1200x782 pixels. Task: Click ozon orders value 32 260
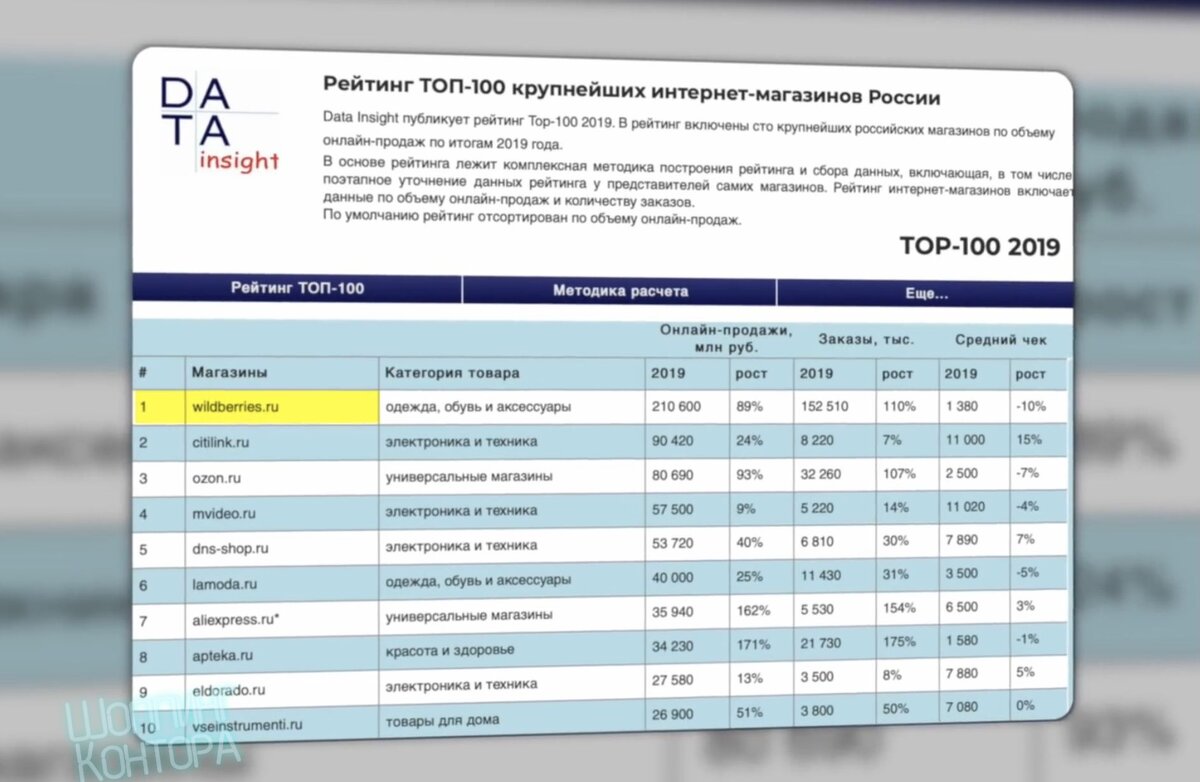[x=822, y=476]
